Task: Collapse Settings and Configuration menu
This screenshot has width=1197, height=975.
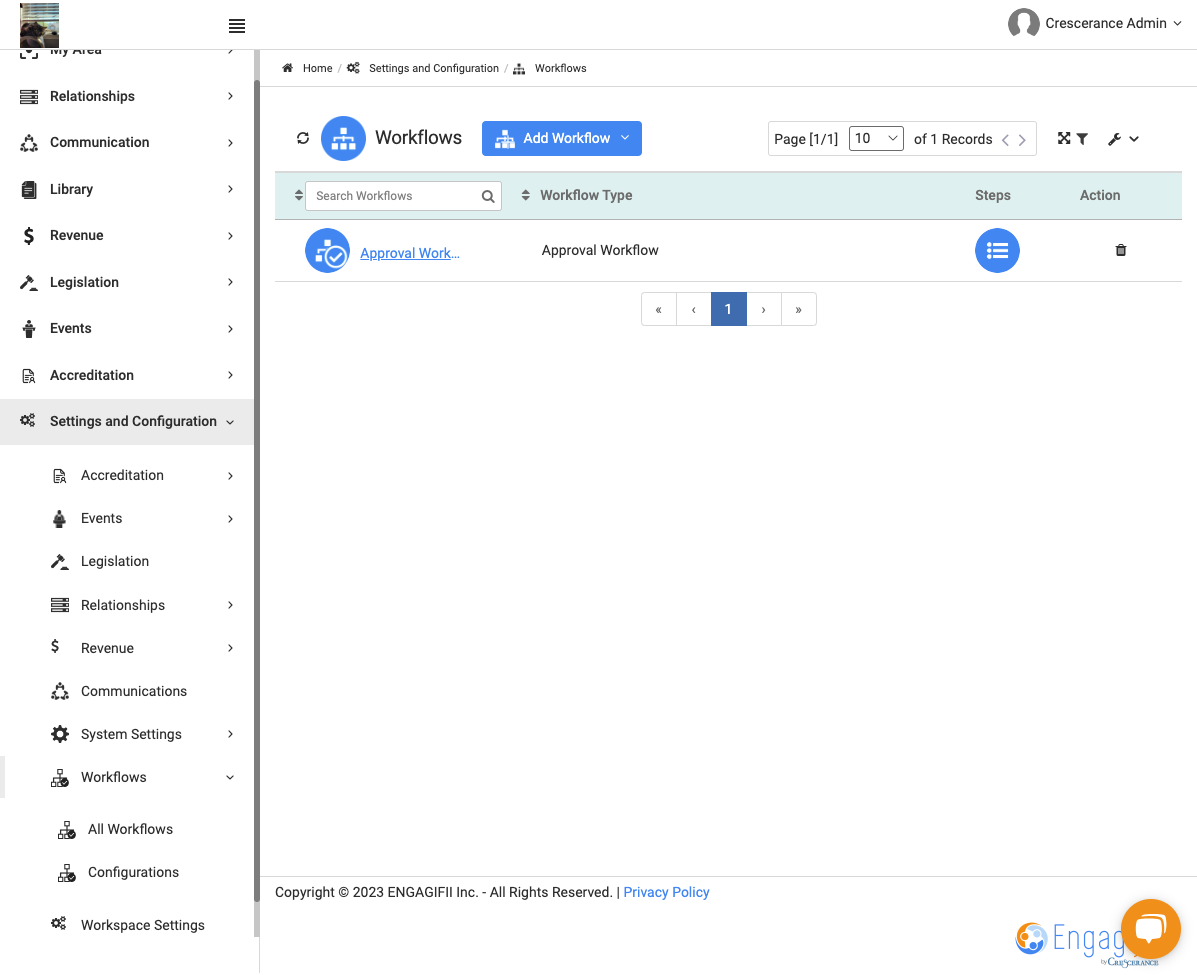Action: [127, 421]
